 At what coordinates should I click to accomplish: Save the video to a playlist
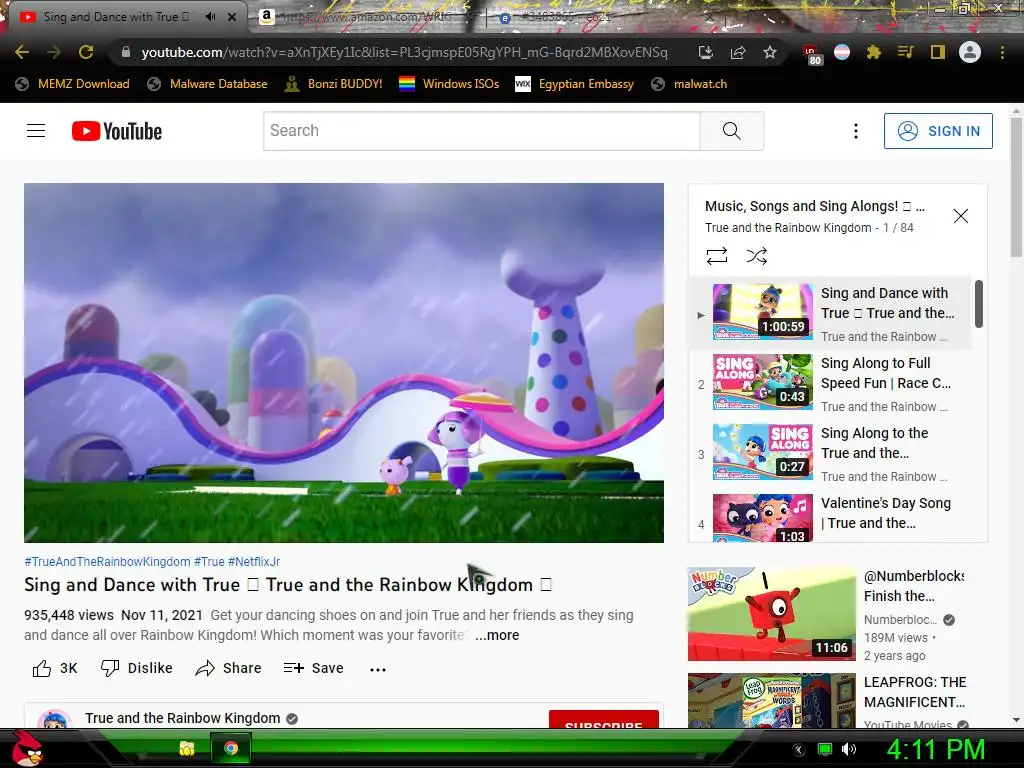click(x=313, y=668)
